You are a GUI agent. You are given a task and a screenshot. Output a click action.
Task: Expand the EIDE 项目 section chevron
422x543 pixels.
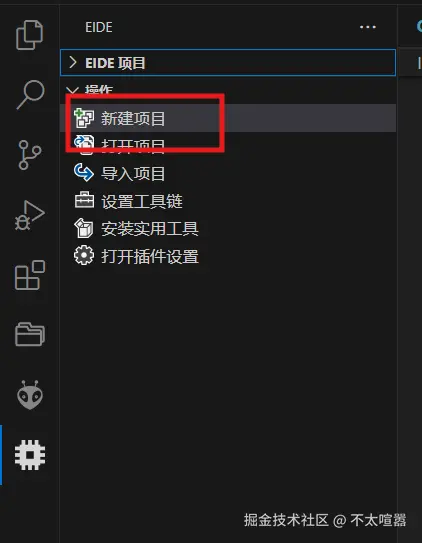tap(72, 63)
